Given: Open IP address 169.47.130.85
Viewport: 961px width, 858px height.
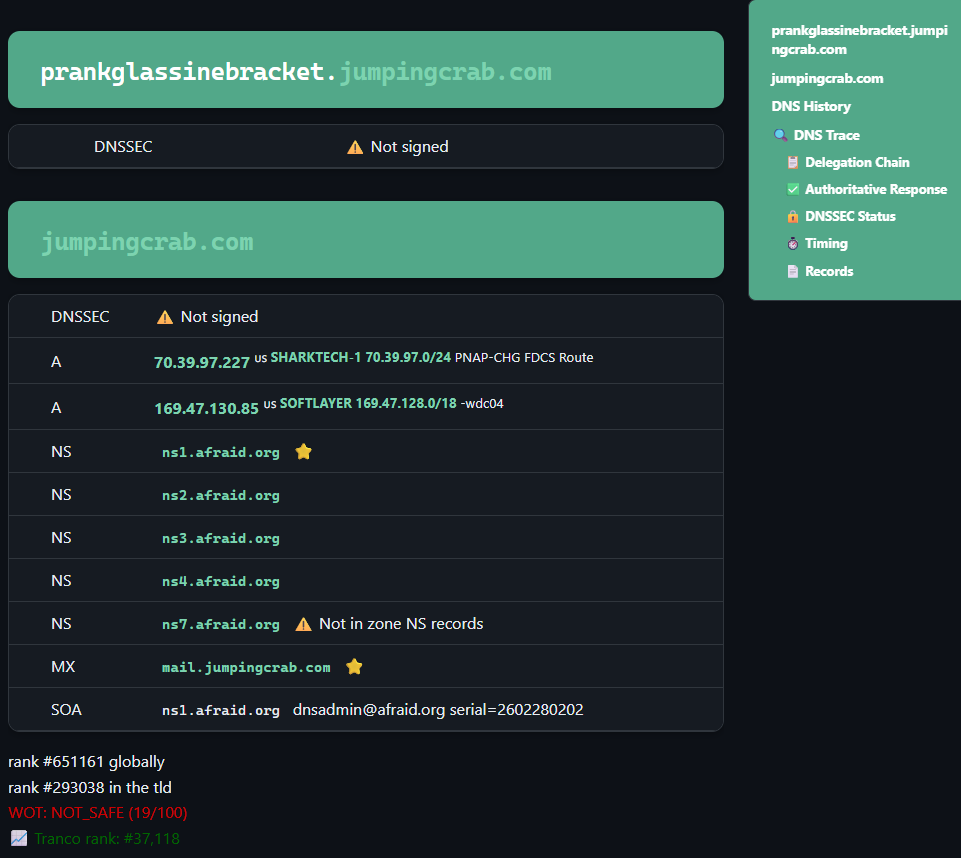Looking at the screenshot, I should (206, 408).
